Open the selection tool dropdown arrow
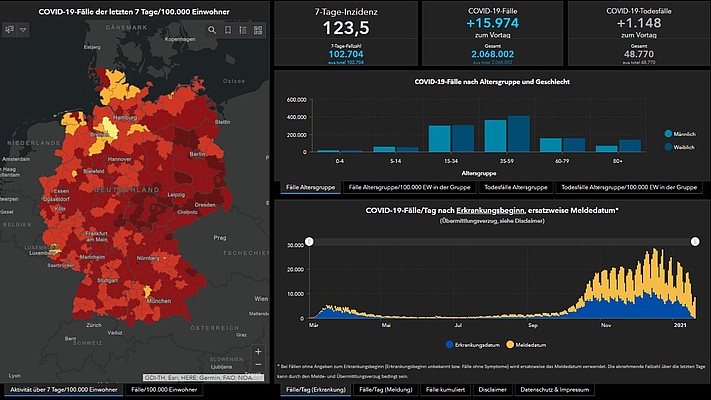 point(23,30)
